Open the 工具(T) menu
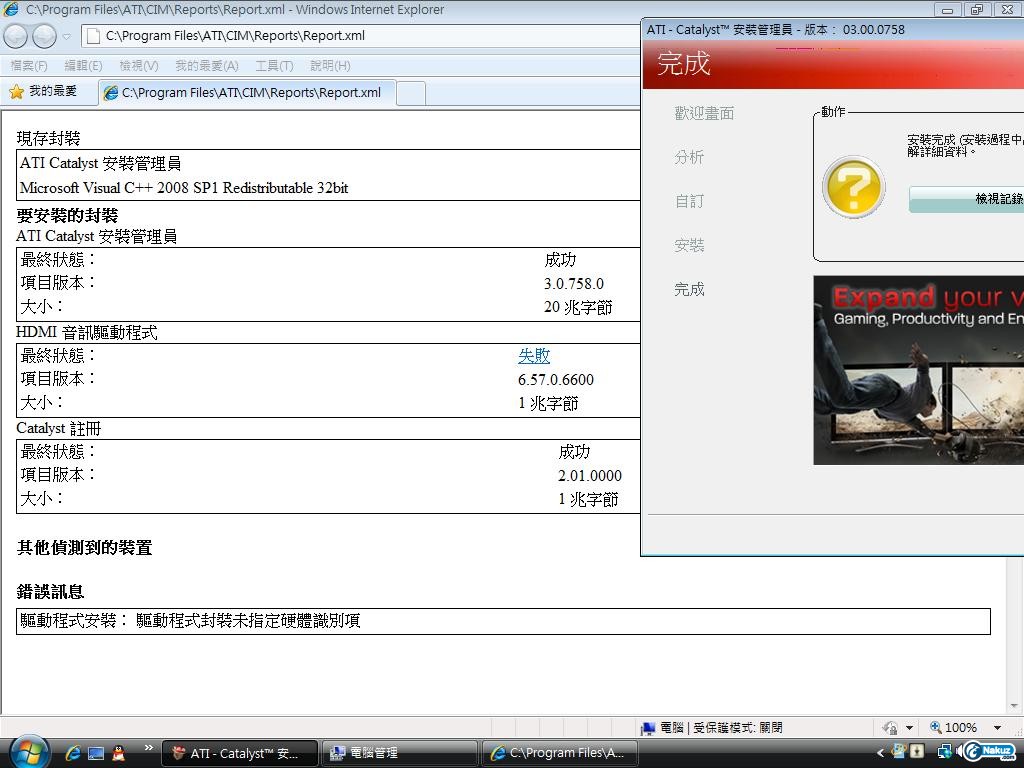1024x768 pixels. pos(274,66)
